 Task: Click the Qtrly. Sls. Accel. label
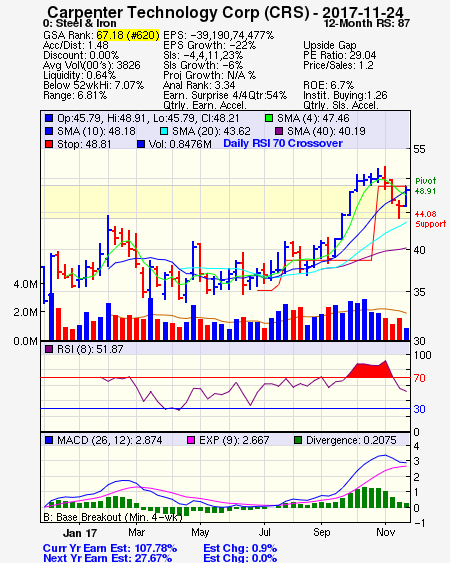tap(341, 105)
